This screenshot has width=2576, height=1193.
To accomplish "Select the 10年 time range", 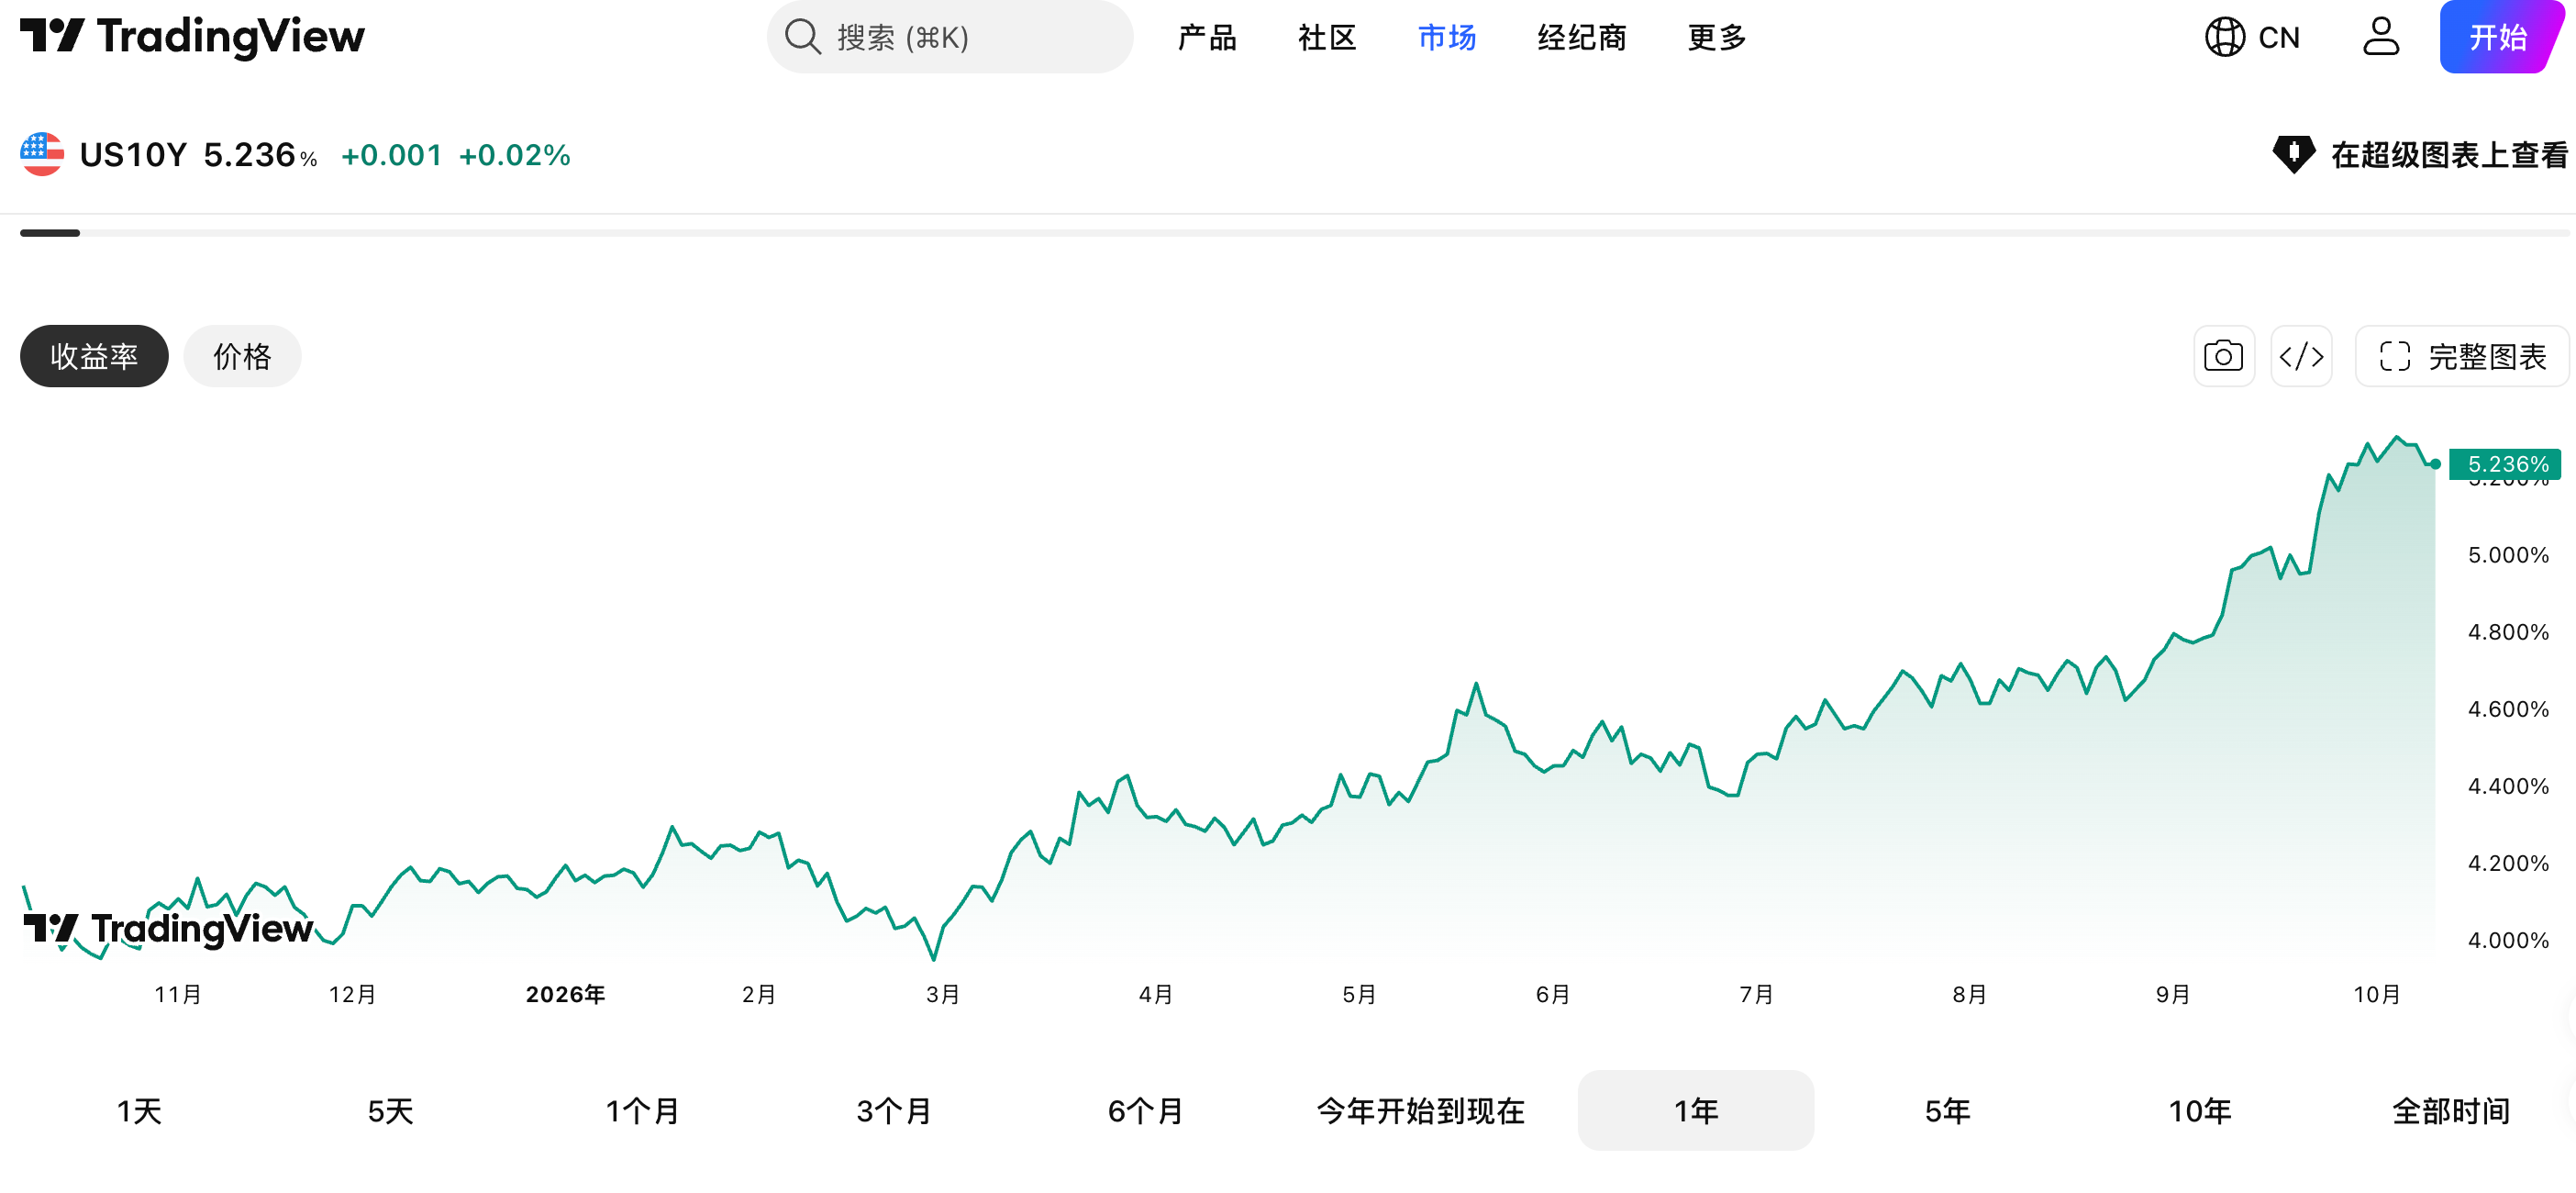I will pyautogui.click(x=2199, y=1110).
